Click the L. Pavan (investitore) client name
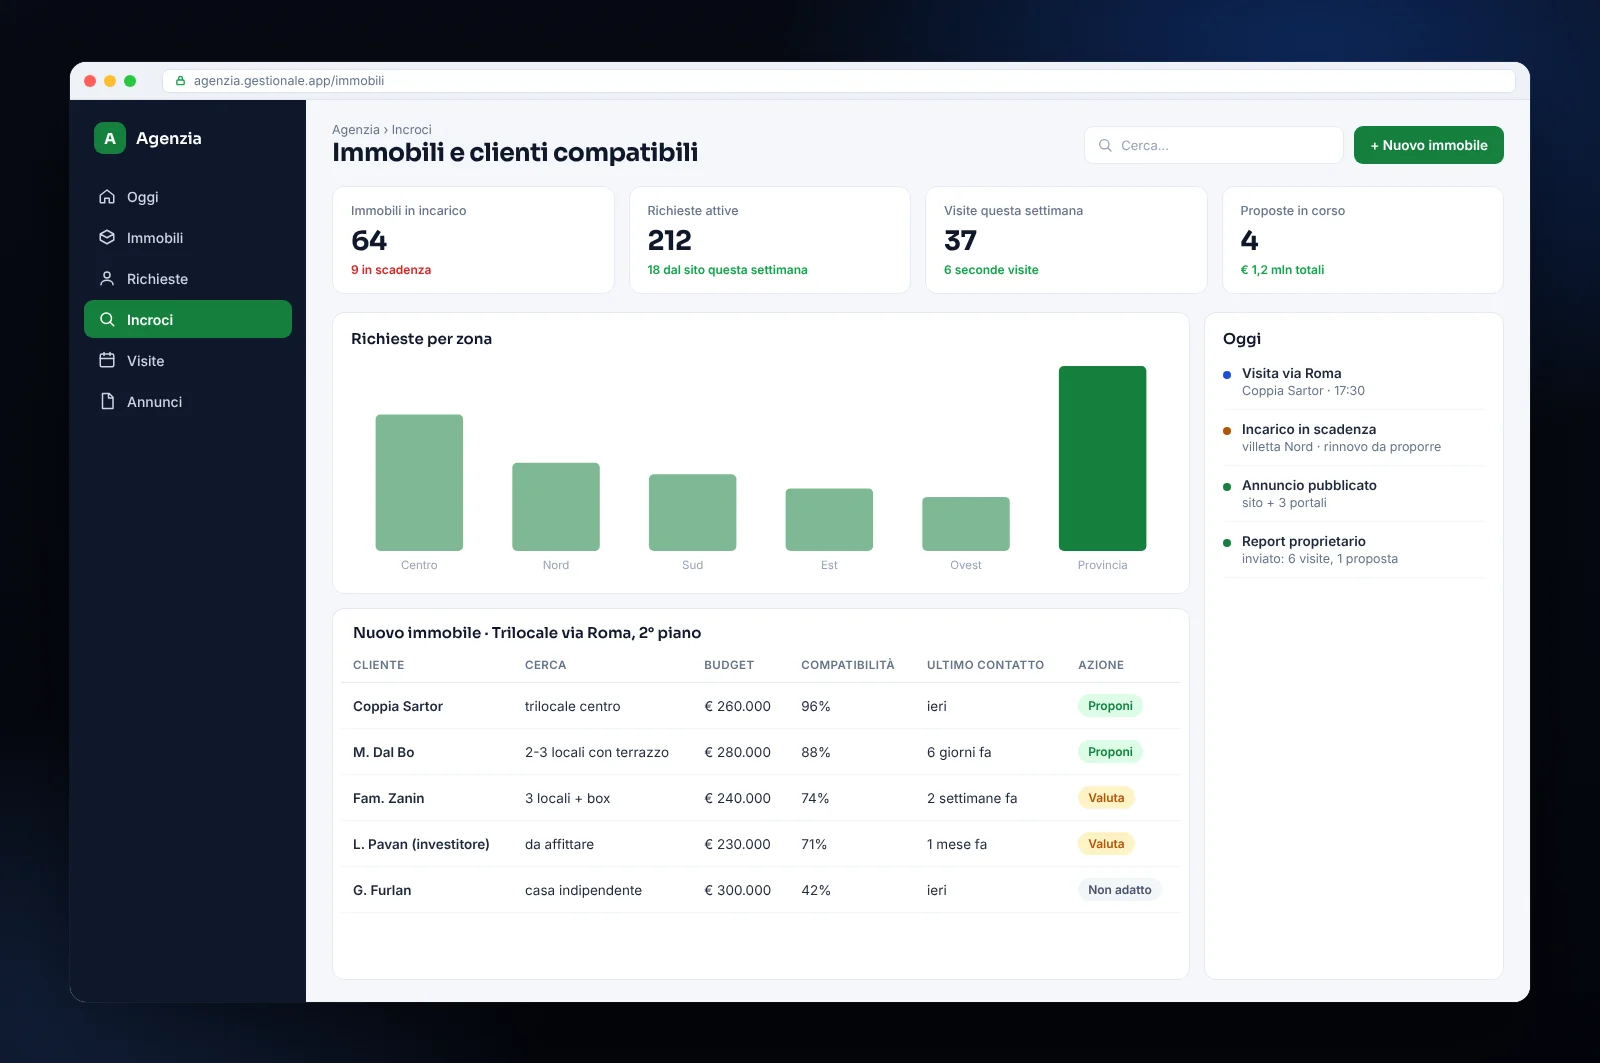 pos(421,844)
